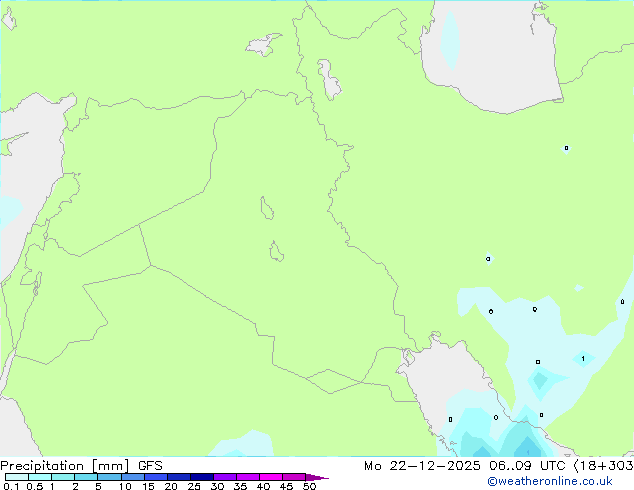Click the legend value '10'
This screenshot has height=490, width=634.
coord(125,486)
